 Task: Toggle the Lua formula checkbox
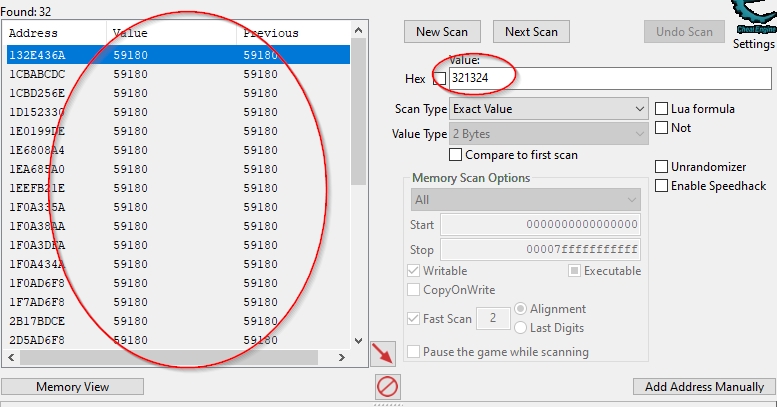pyautogui.click(x=662, y=108)
